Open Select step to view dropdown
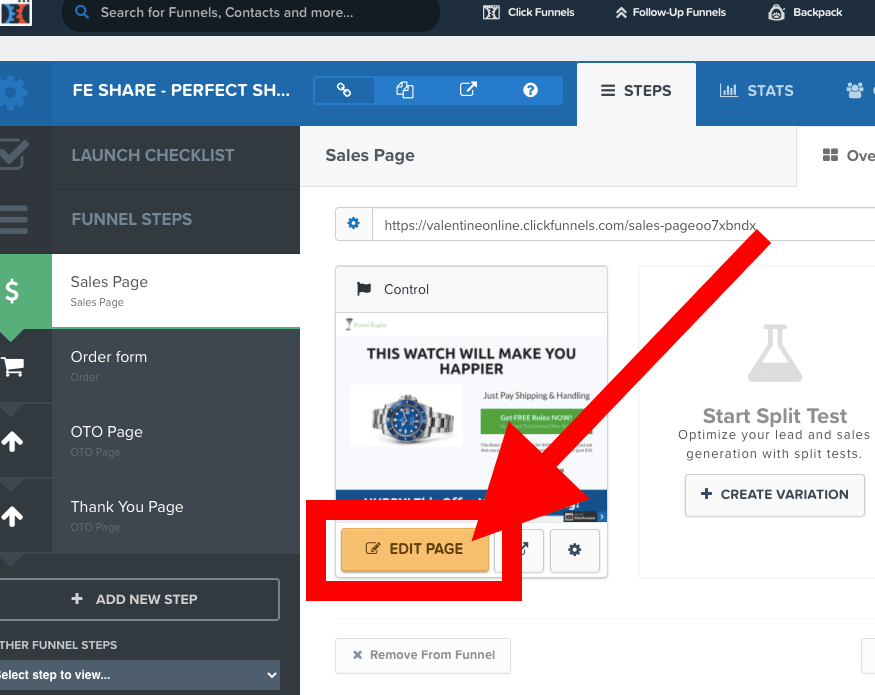Screen dimensions: 875x695 [x=138, y=675]
